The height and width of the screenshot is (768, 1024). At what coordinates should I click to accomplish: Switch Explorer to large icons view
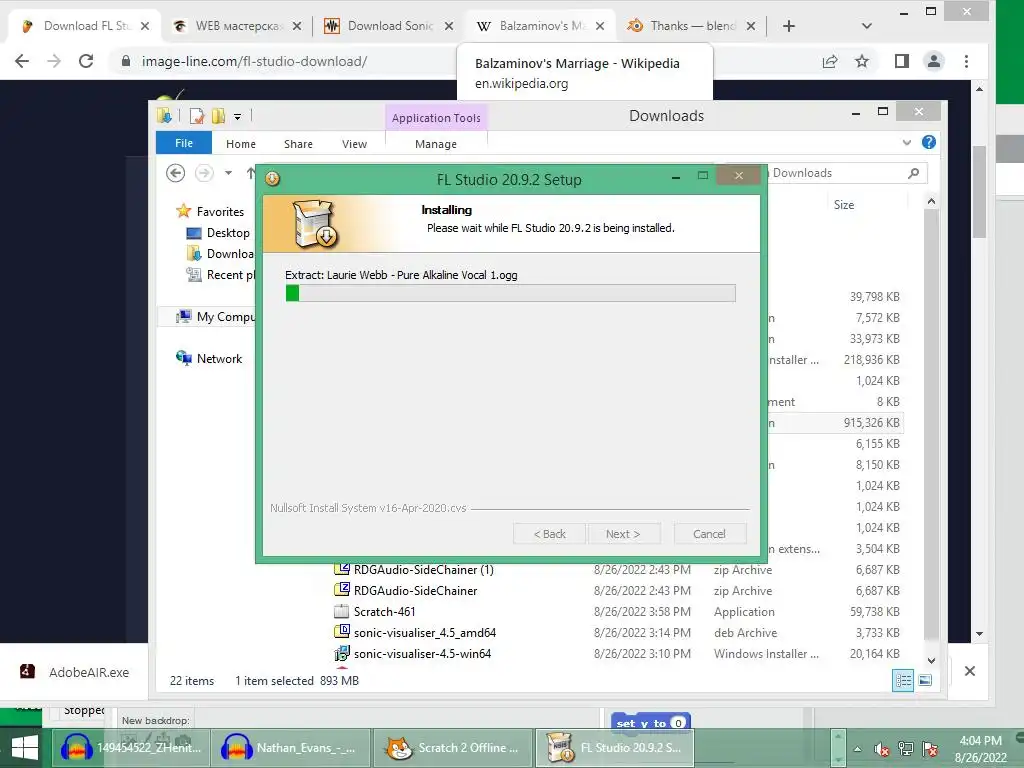[x=925, y=680]
